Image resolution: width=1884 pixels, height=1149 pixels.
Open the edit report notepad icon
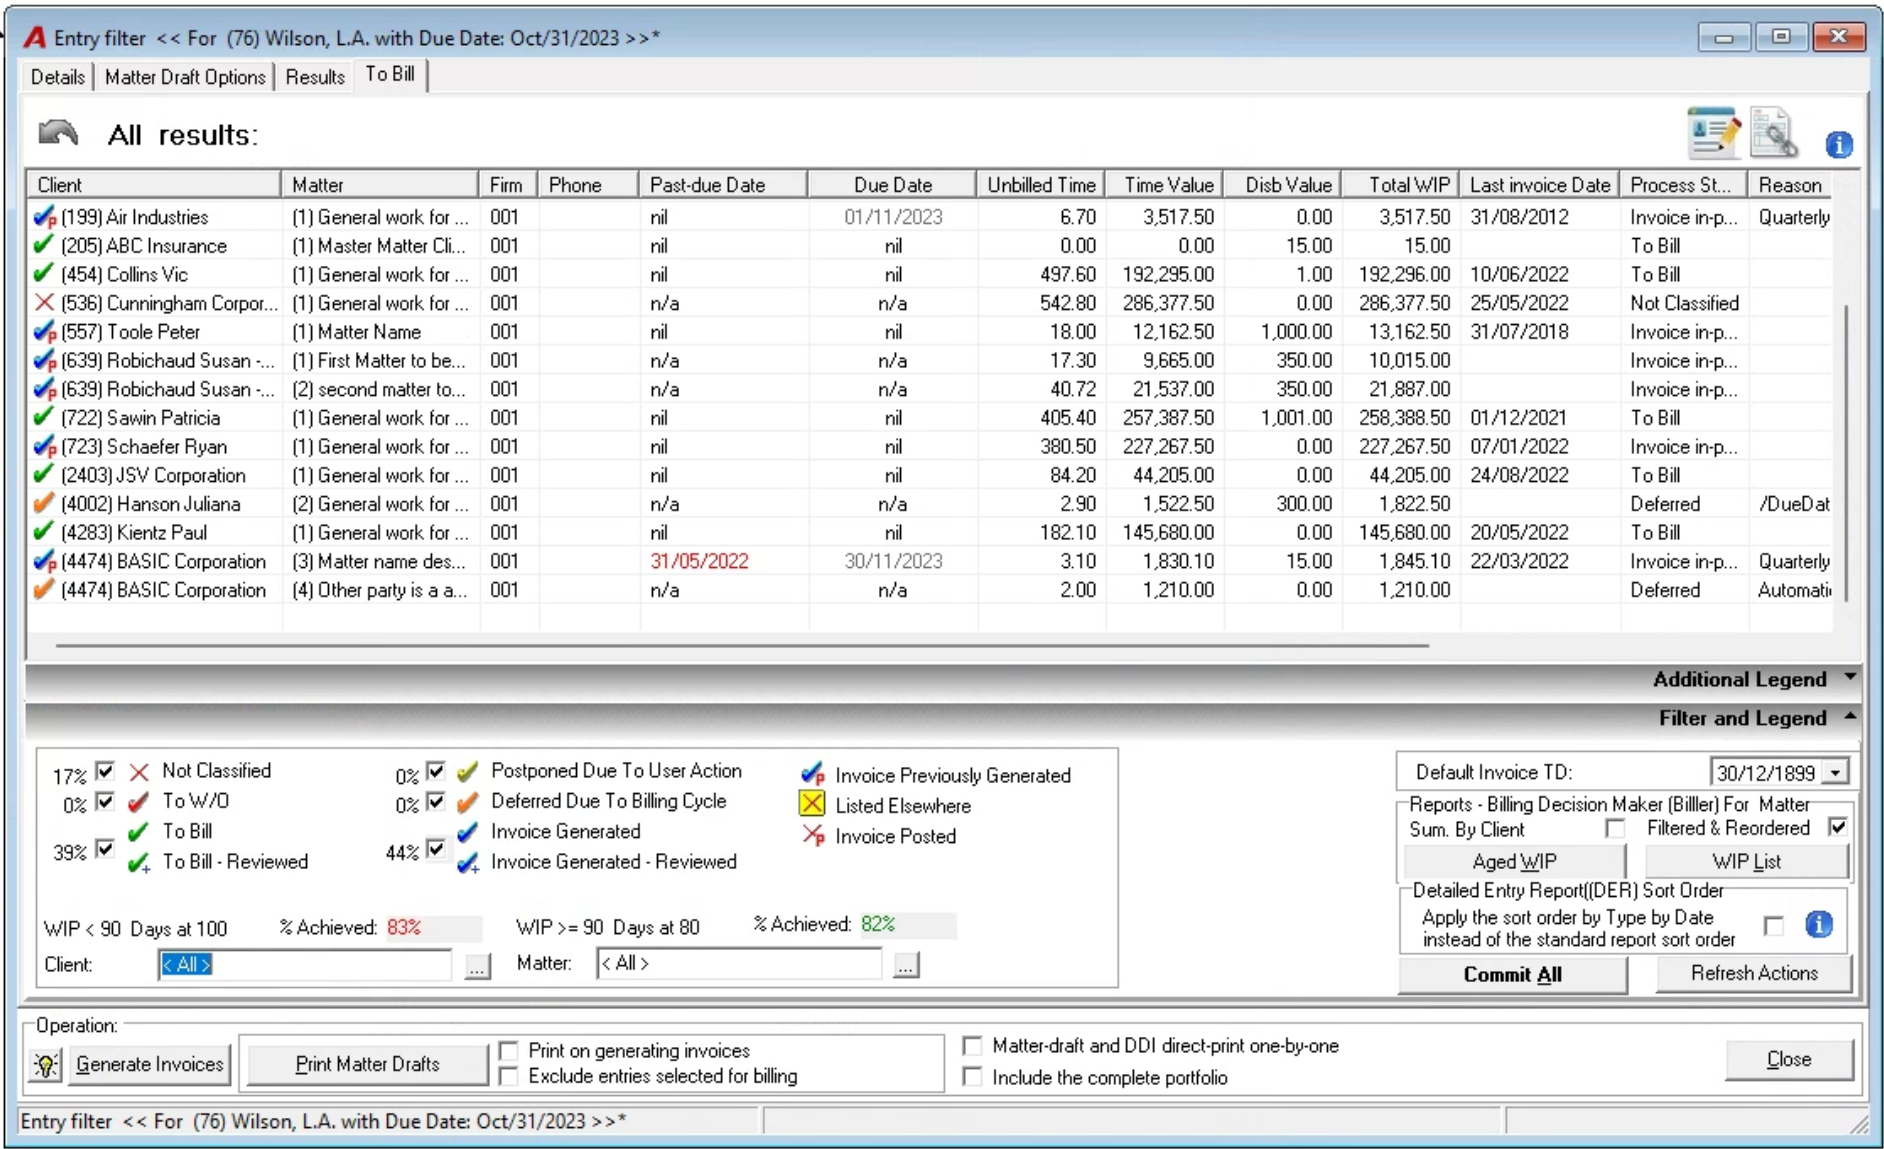1714,132
